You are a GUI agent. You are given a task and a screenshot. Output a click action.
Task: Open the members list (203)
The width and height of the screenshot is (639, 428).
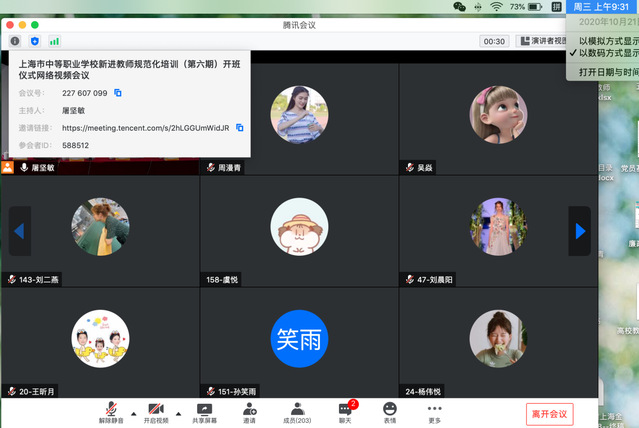tap(297, 412)
